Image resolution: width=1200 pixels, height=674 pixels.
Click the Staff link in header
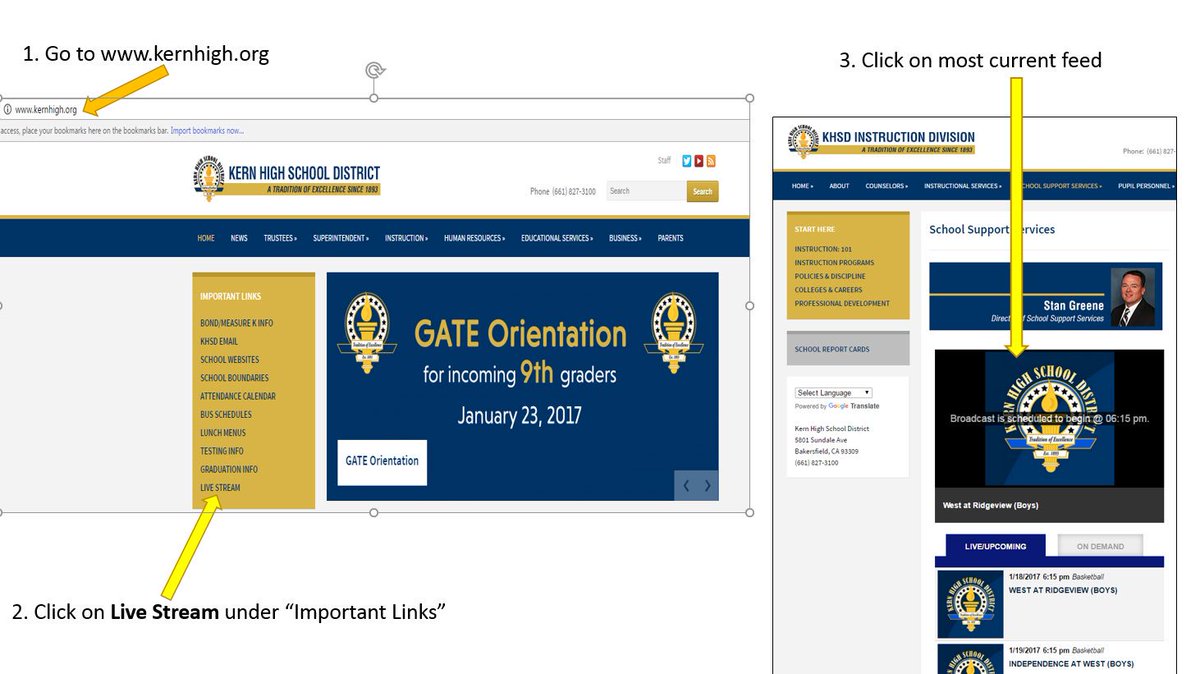tap(664, 161)
